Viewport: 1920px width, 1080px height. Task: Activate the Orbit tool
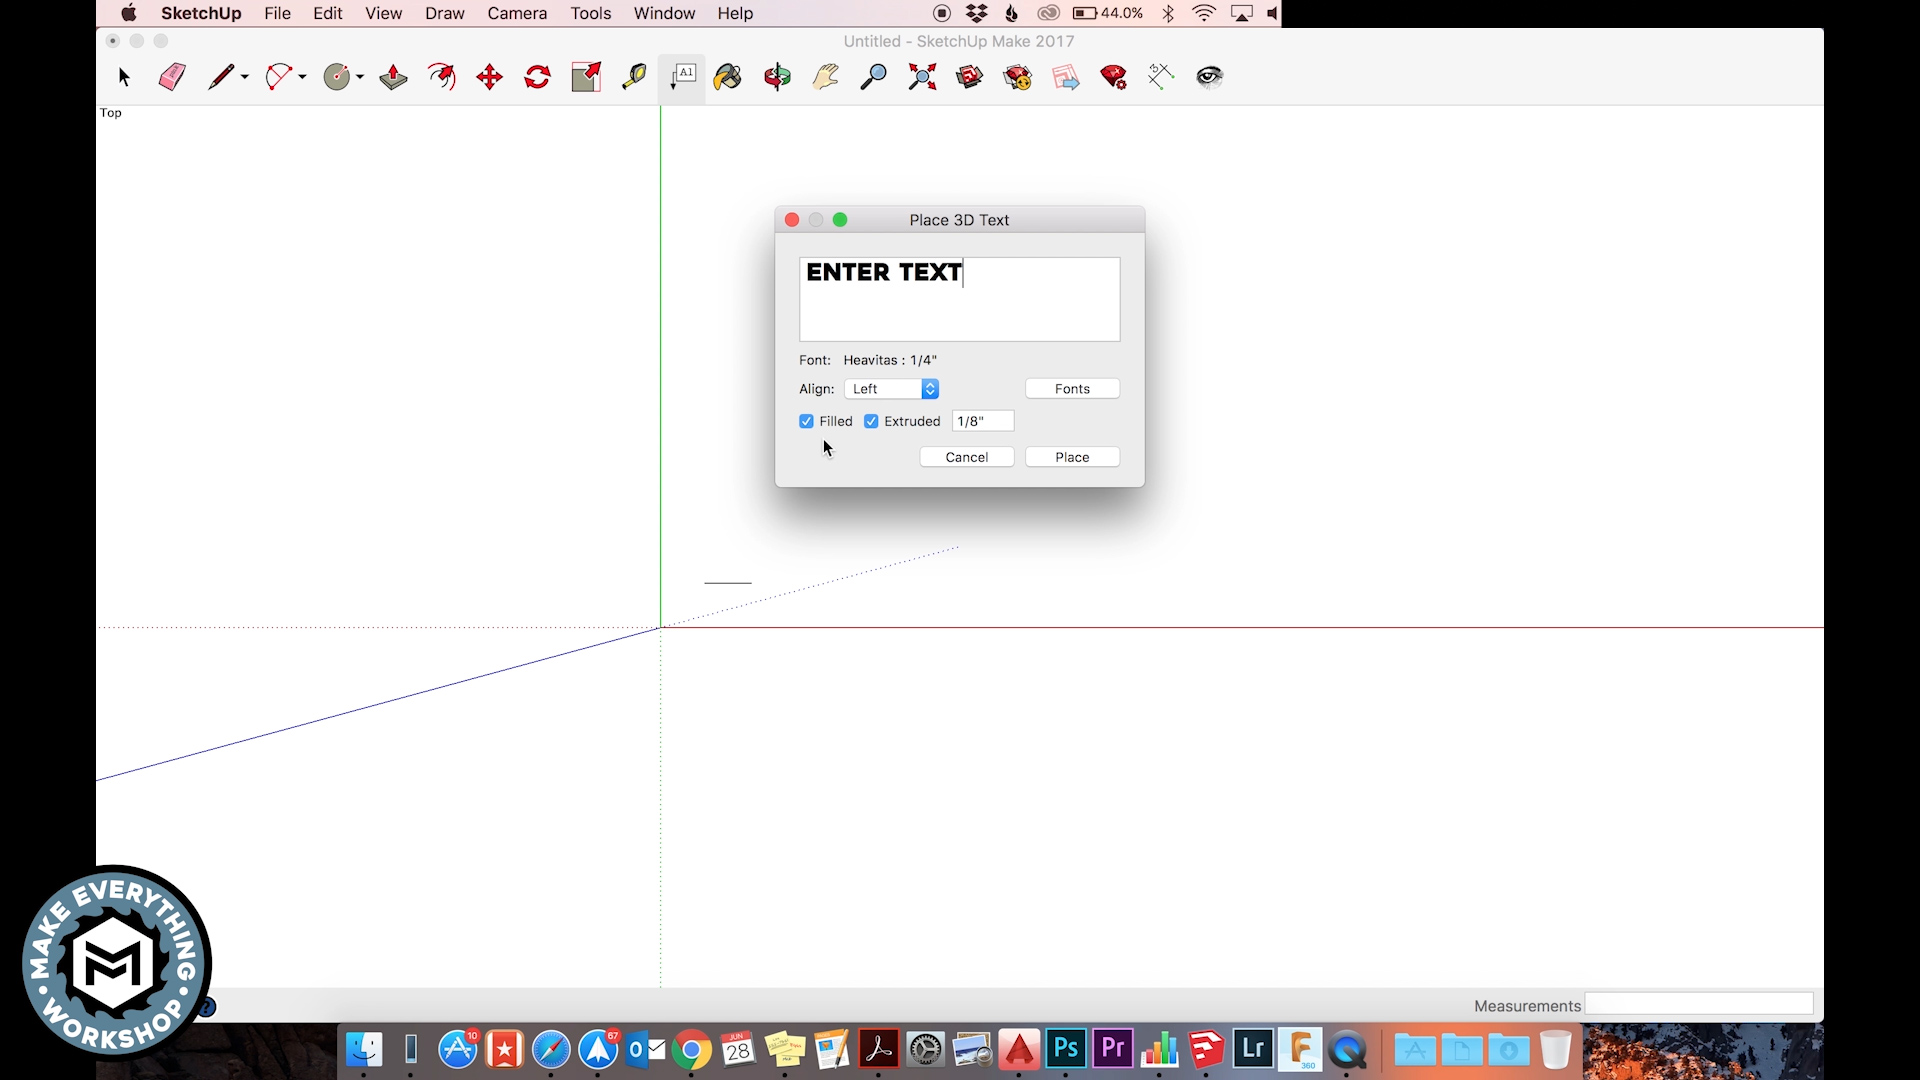pyautogui.click(x=777, y=77)
